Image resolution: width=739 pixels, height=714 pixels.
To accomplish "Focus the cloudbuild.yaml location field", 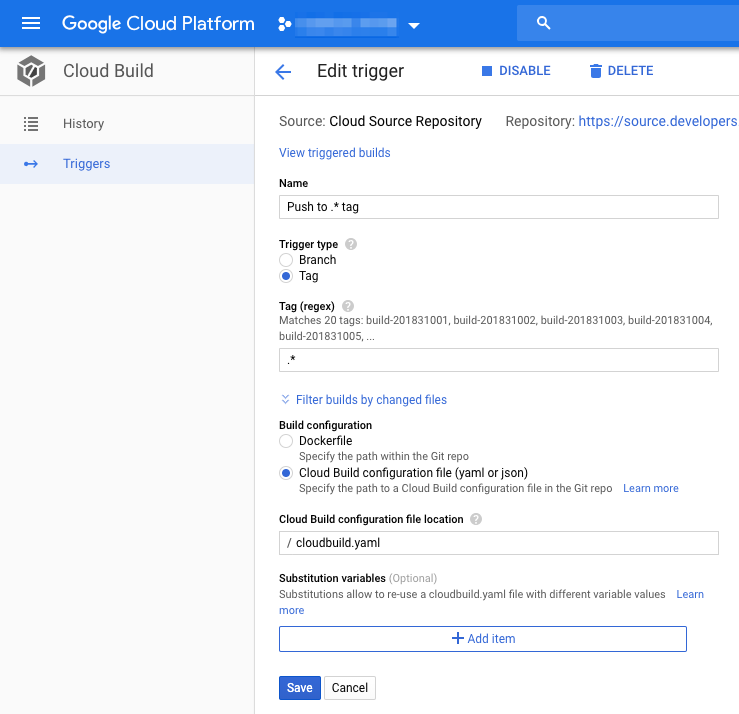I will coord(499,543).
